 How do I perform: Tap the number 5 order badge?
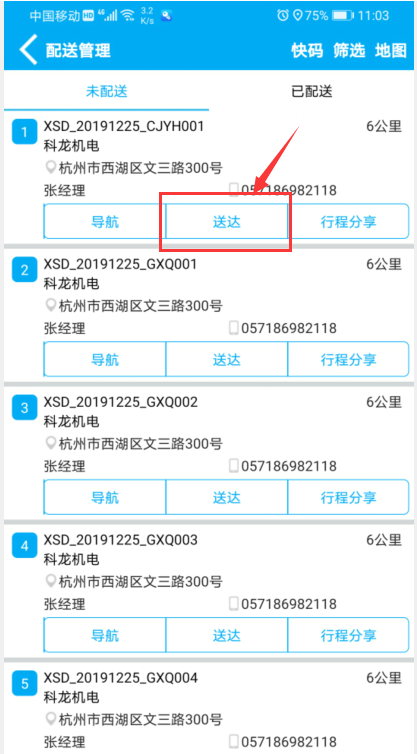tap(24, 683)
